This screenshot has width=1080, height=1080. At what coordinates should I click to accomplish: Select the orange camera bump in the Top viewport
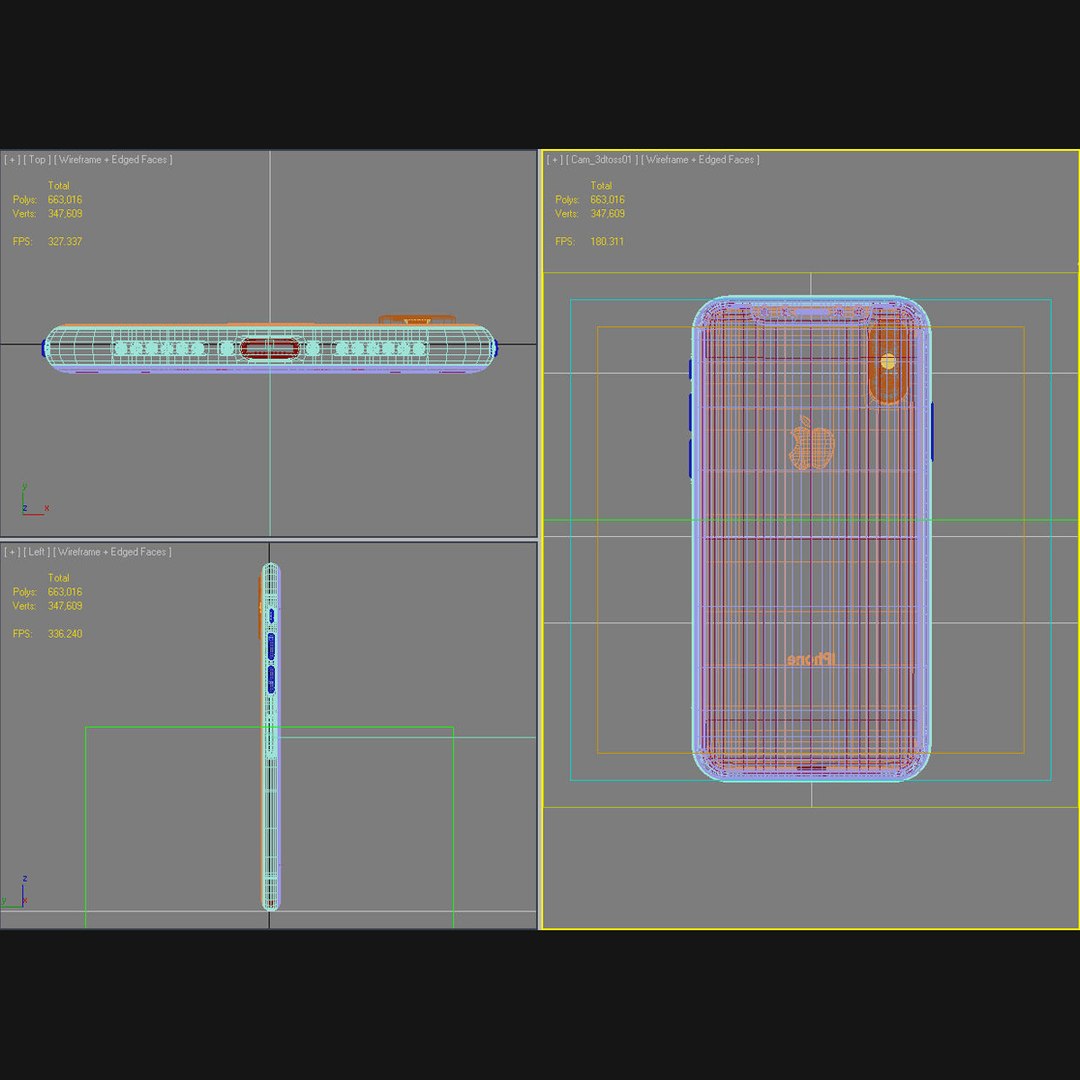tap(417, 320)
